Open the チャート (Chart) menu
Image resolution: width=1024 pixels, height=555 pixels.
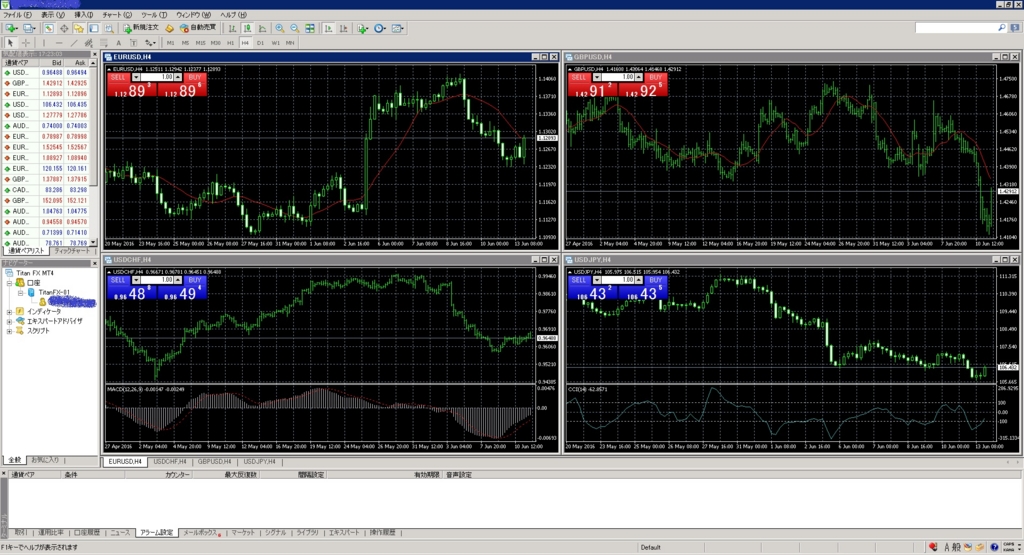point(117,14)
